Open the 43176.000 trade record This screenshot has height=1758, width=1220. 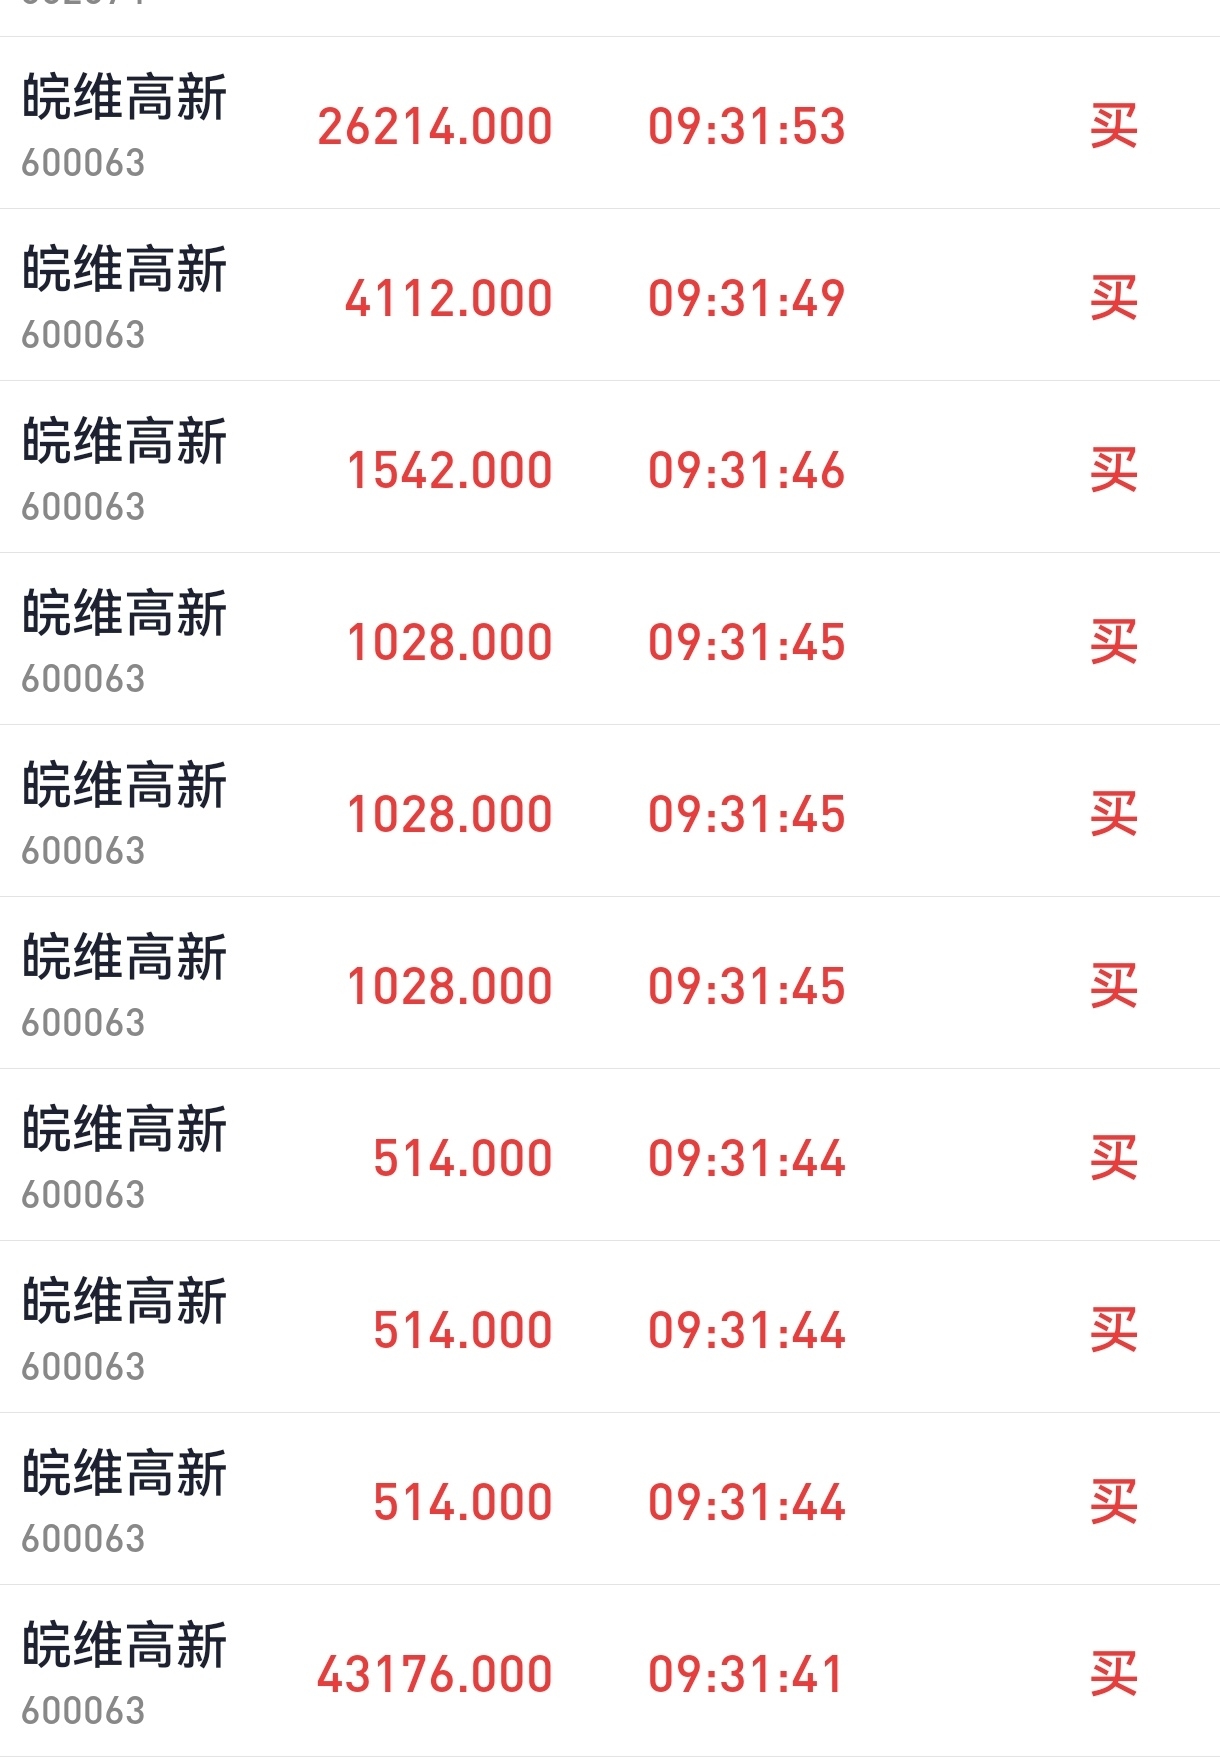(x=610, y=1671)
